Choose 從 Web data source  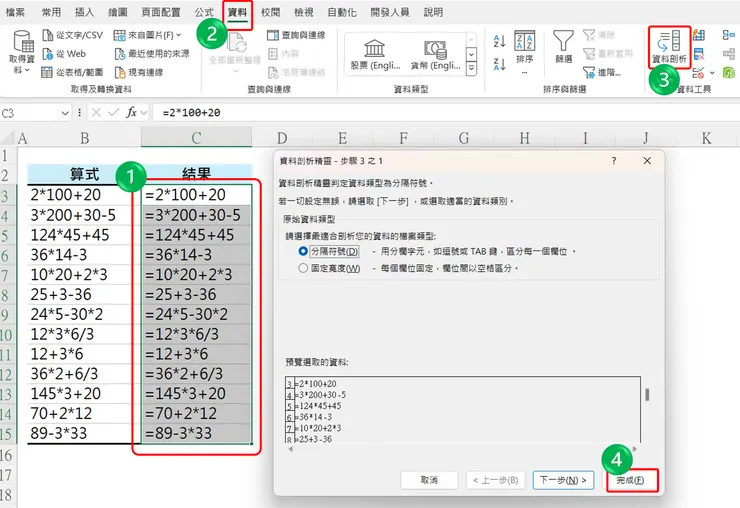(x=64, y=54)
